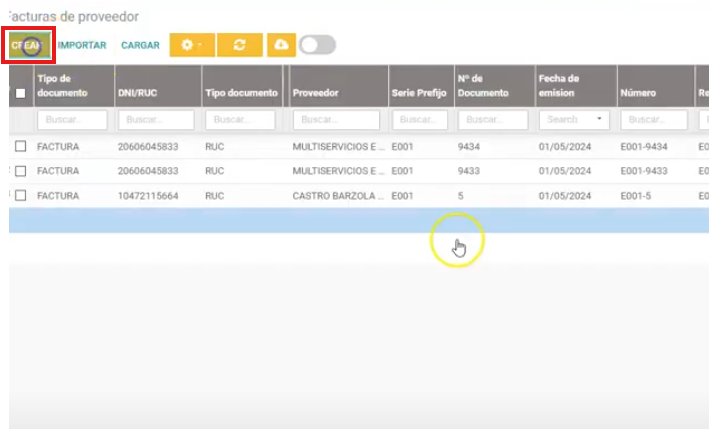
Task: Toggle the switch next to the cloud button
Action: [x=317, y=45]
